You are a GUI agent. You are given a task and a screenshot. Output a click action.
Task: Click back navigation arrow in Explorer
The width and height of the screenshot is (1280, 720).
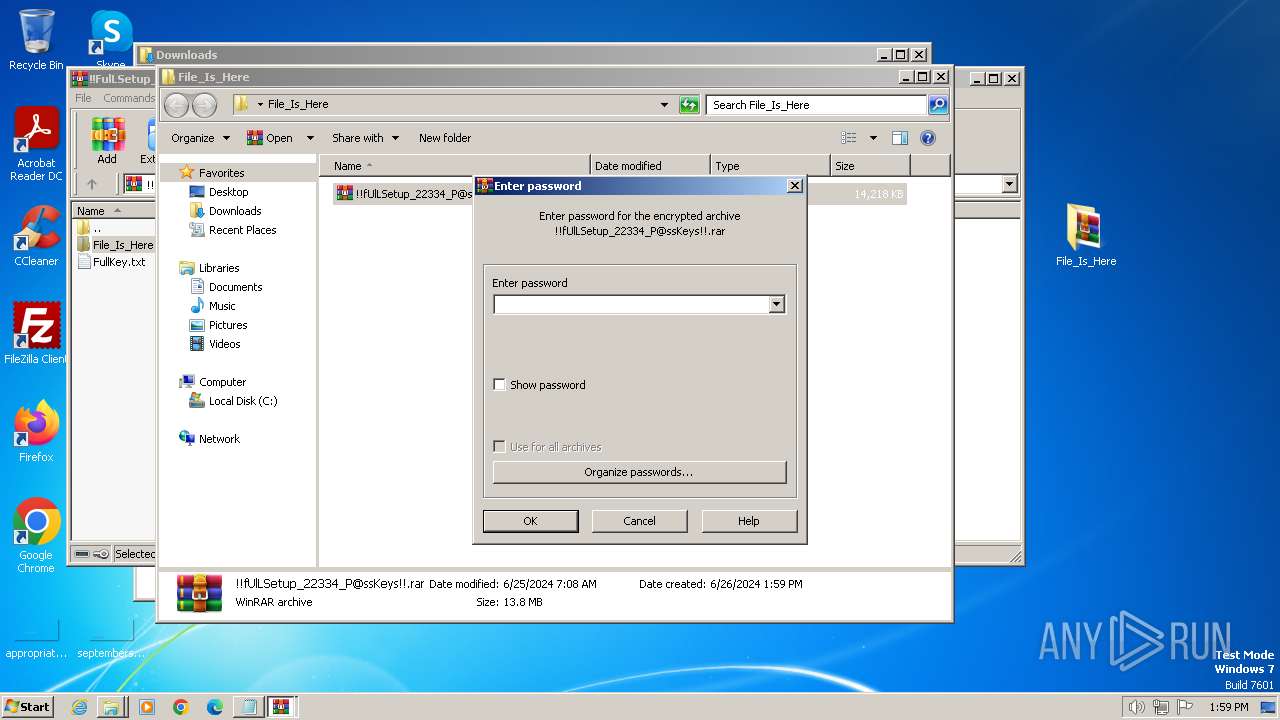176,105
